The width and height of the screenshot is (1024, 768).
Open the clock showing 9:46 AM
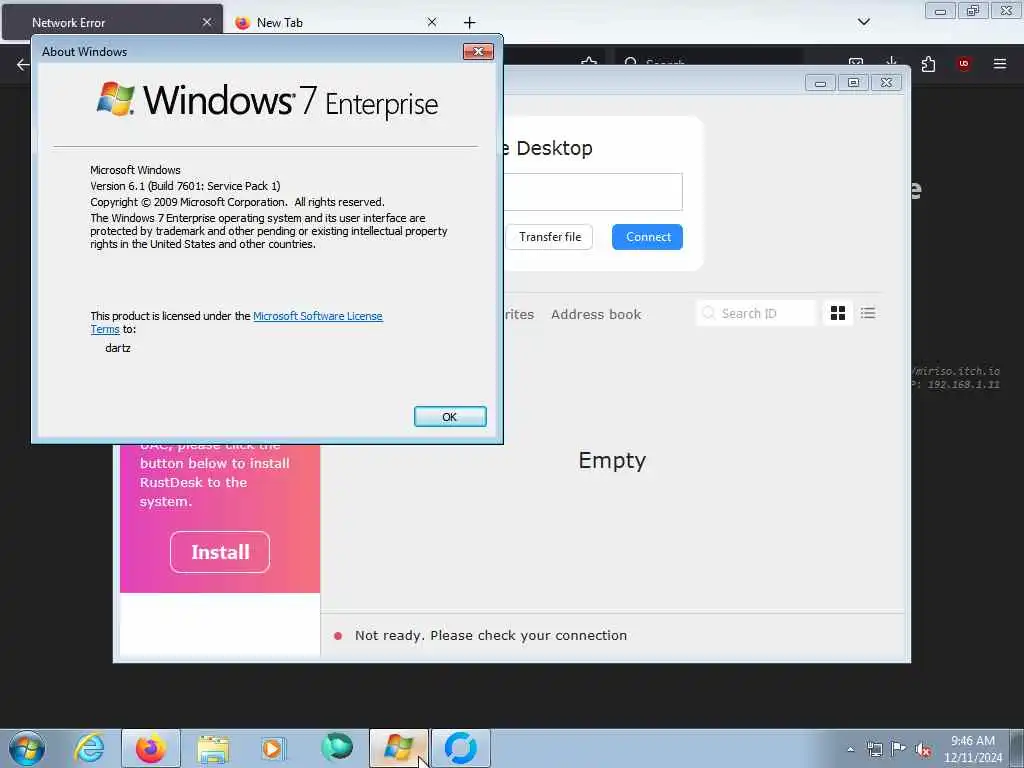(x=972, y=749)
